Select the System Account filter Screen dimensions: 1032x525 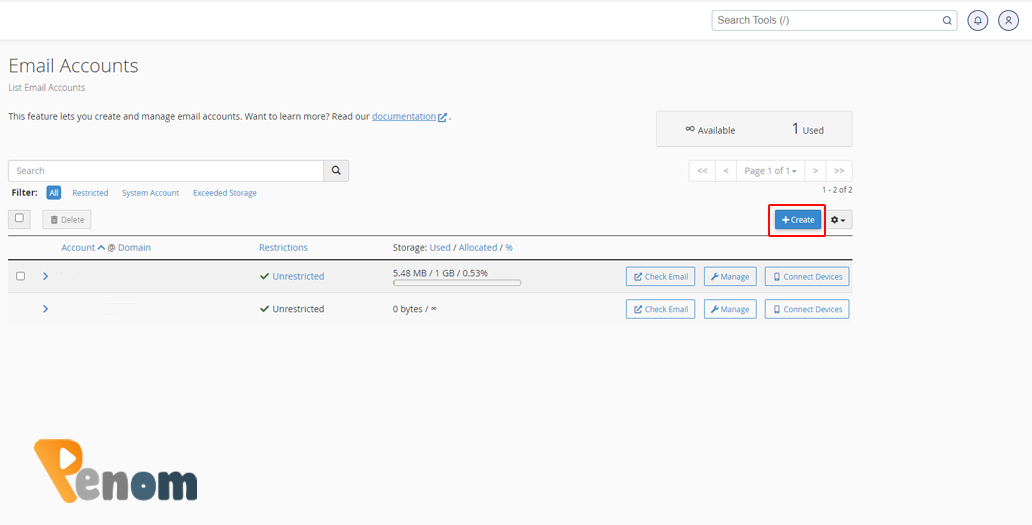150,193
